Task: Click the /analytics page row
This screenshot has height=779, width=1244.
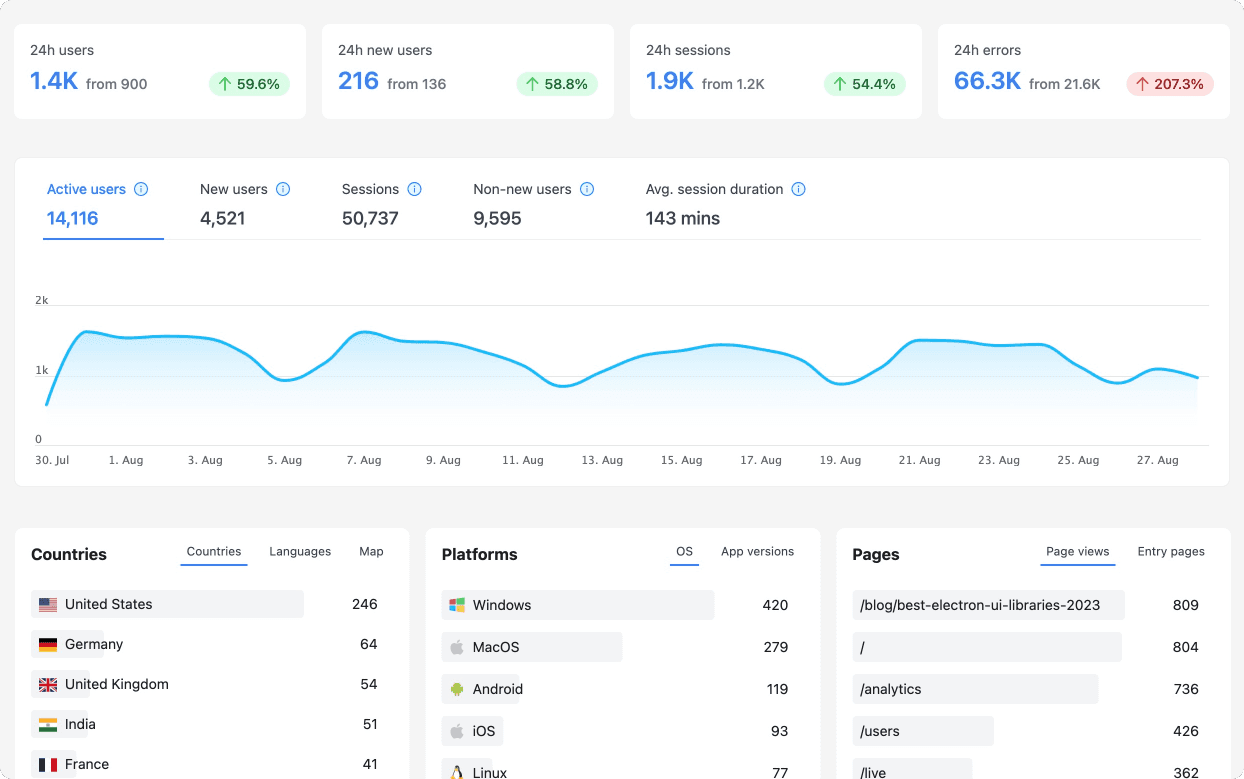Action: point(975,689)
